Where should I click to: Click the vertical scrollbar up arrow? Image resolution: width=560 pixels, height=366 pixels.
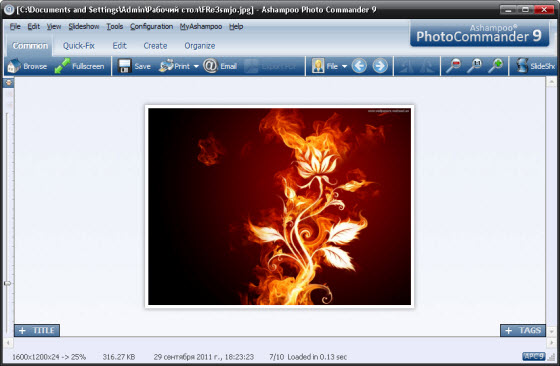(x=551, y=82)
